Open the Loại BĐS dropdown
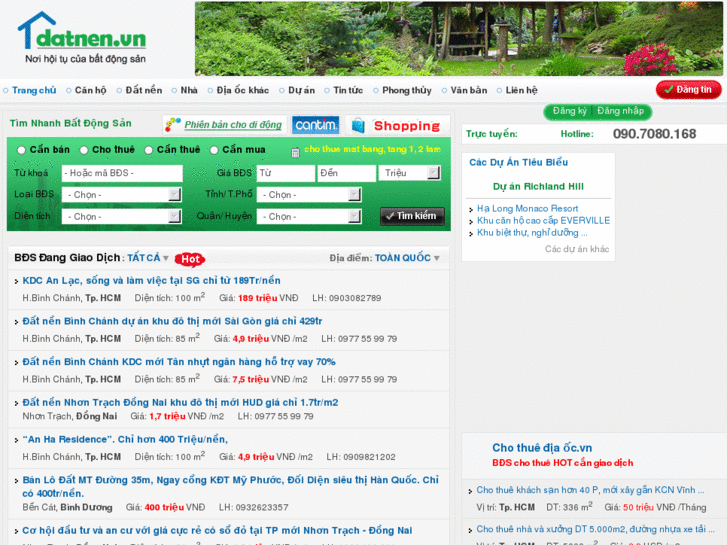The image size is (727, 545). pos(121,194)
